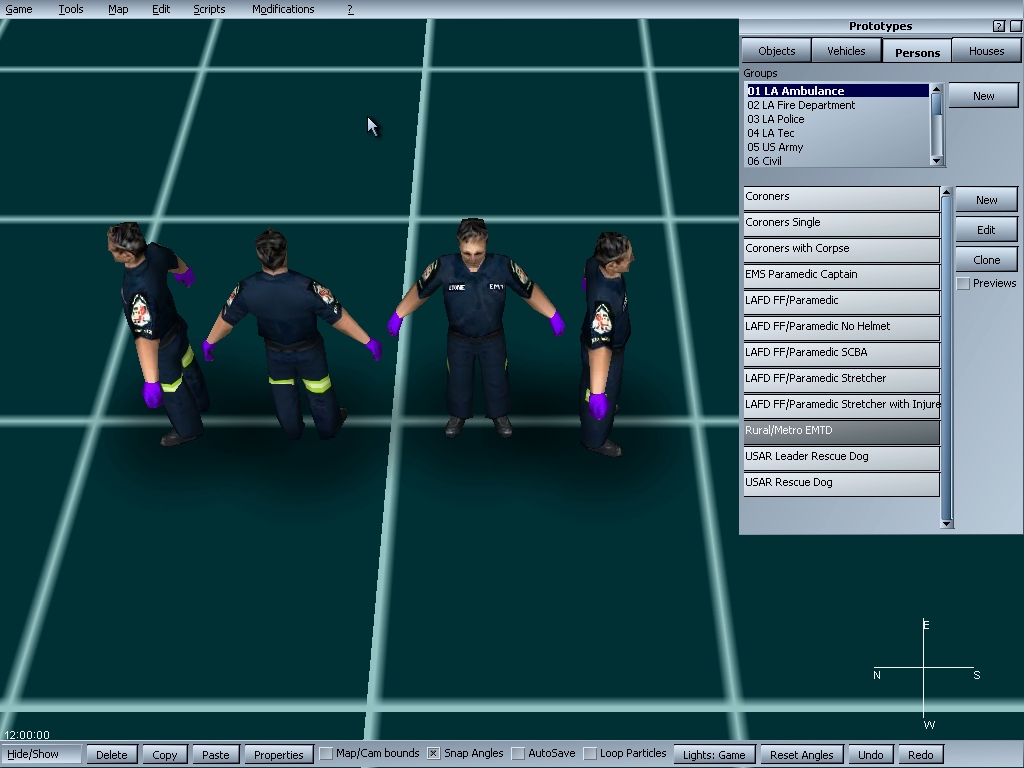1024x768 pixels.
Task: Click the prototype list vertical scrollbar
Action: point(947,350)
